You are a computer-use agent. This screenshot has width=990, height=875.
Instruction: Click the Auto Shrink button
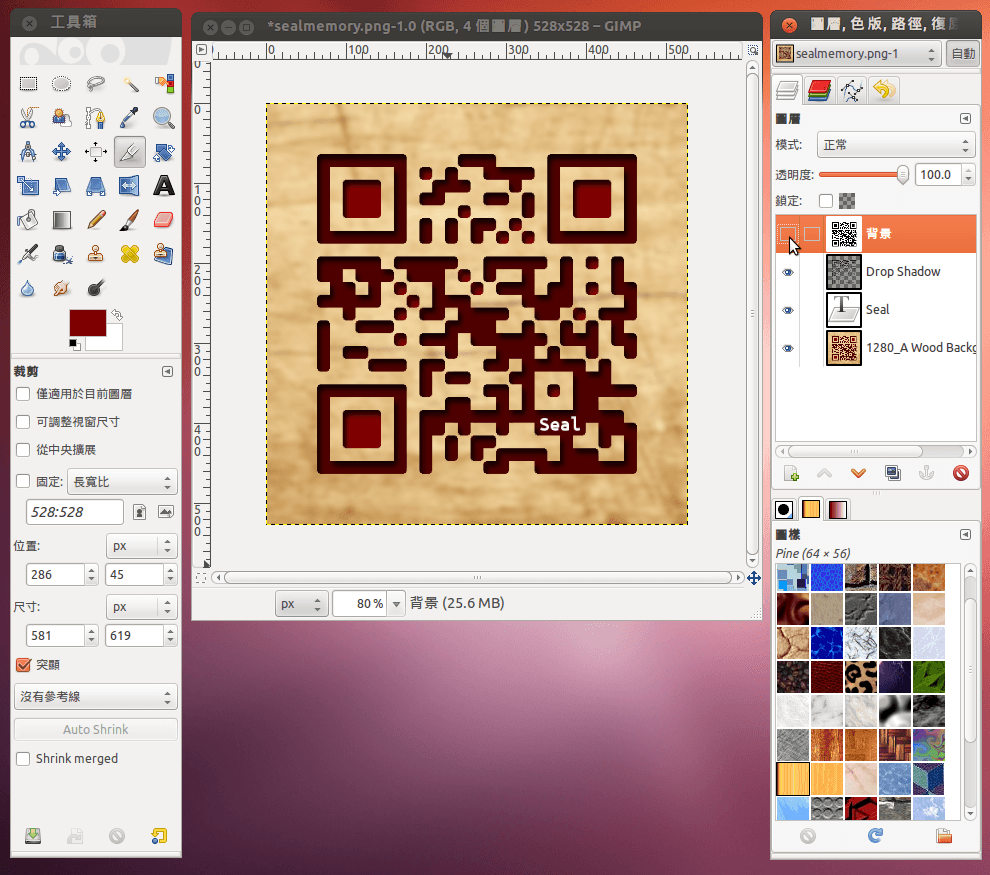(95, 729)
